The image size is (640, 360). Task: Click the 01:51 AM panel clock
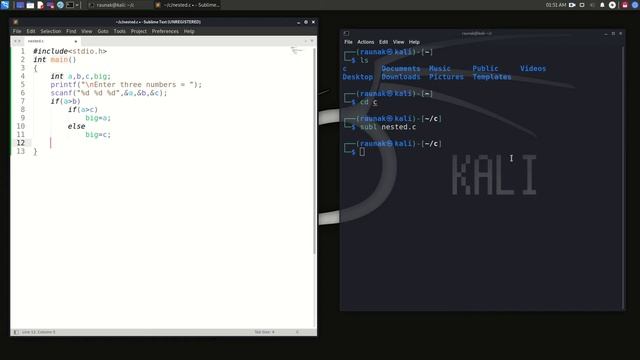click(x=556, y=5)
